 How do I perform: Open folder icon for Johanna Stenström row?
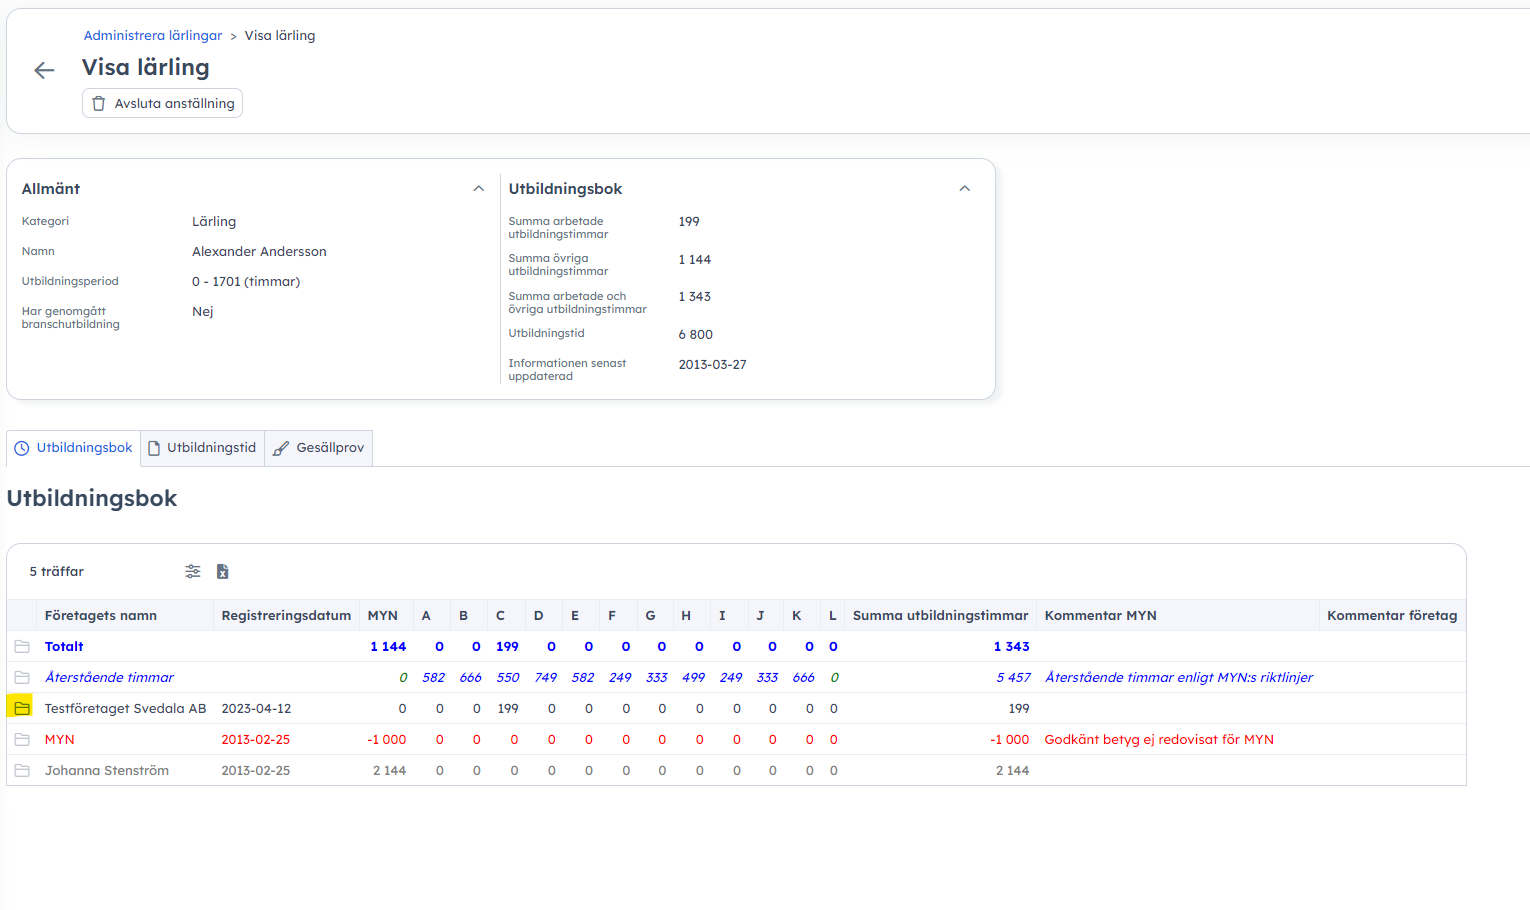point(22,771)
